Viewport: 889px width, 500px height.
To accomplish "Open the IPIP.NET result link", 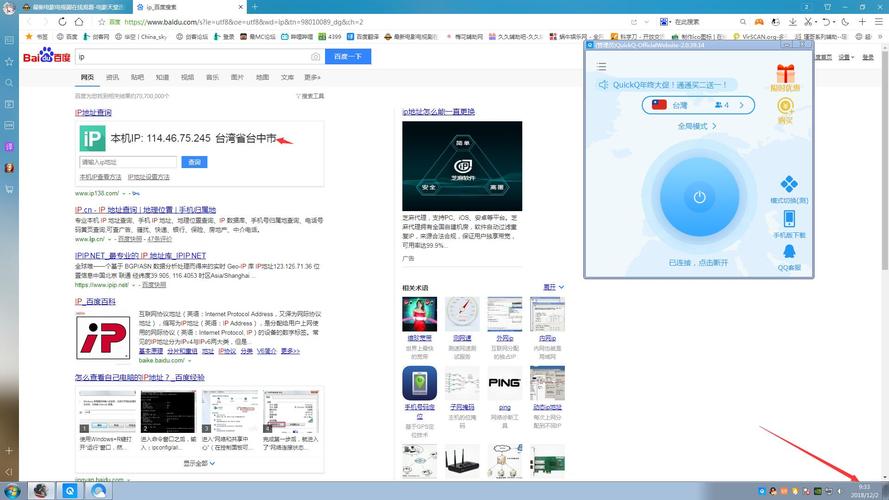I will (140, 256).
